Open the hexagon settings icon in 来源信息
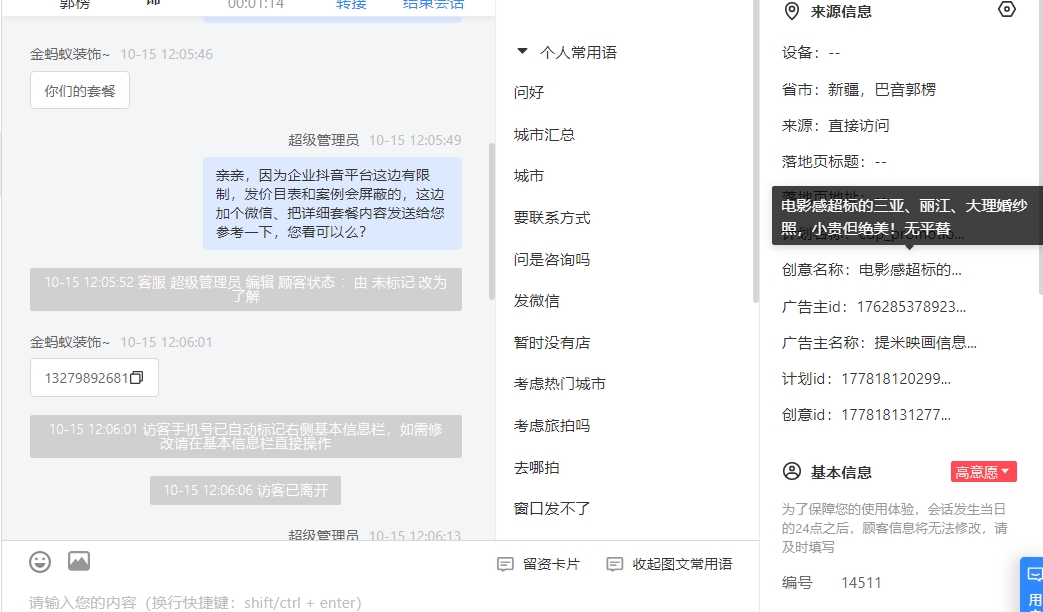 [x=1006, y=9]
